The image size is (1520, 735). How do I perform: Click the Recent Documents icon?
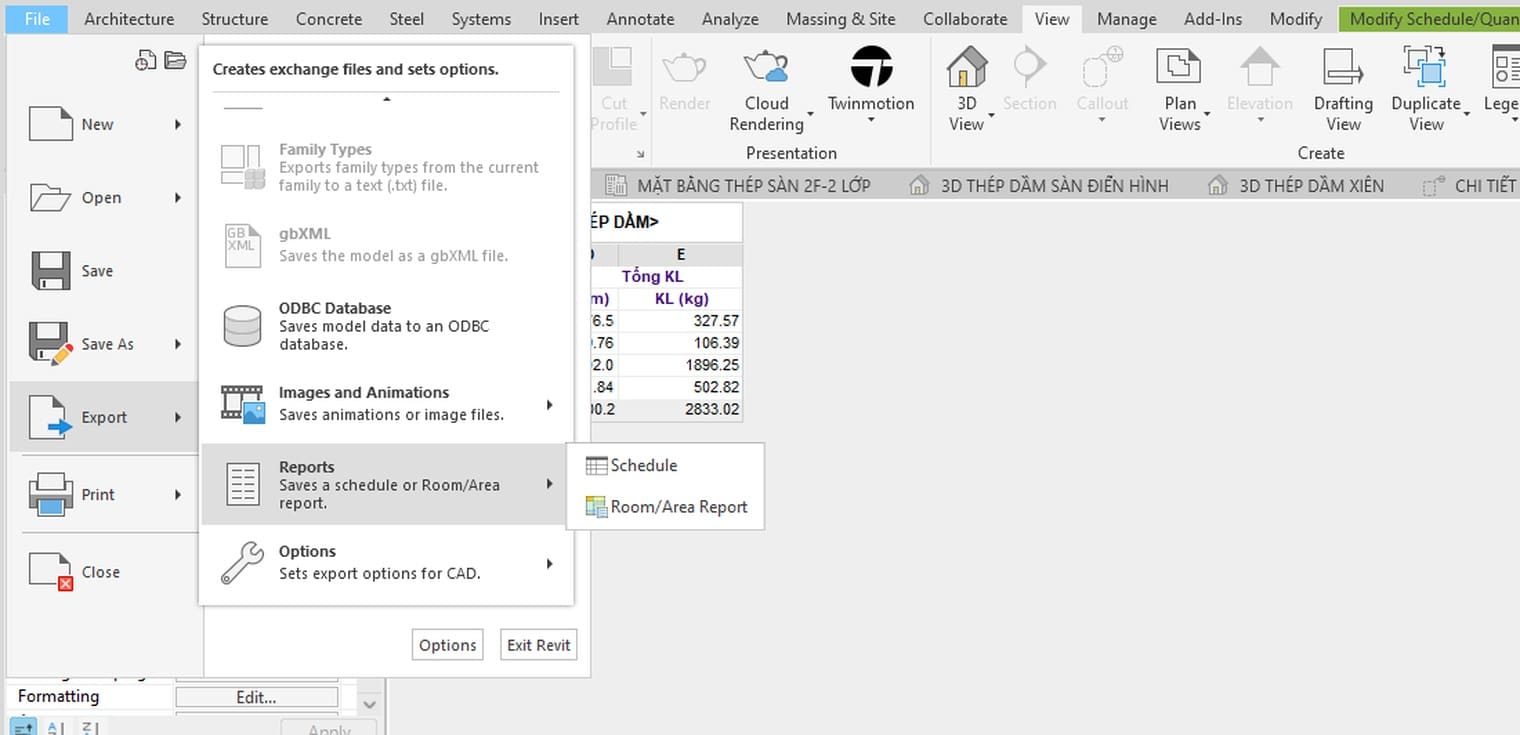146,61
